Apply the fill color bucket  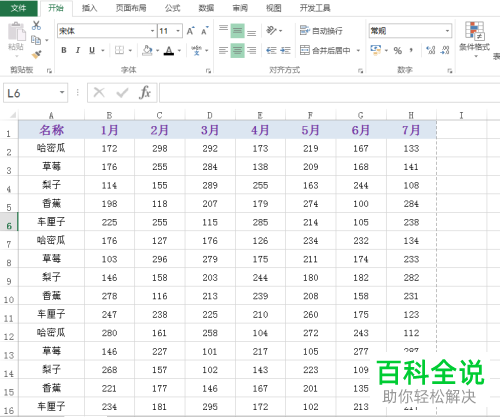click(147, 50)
